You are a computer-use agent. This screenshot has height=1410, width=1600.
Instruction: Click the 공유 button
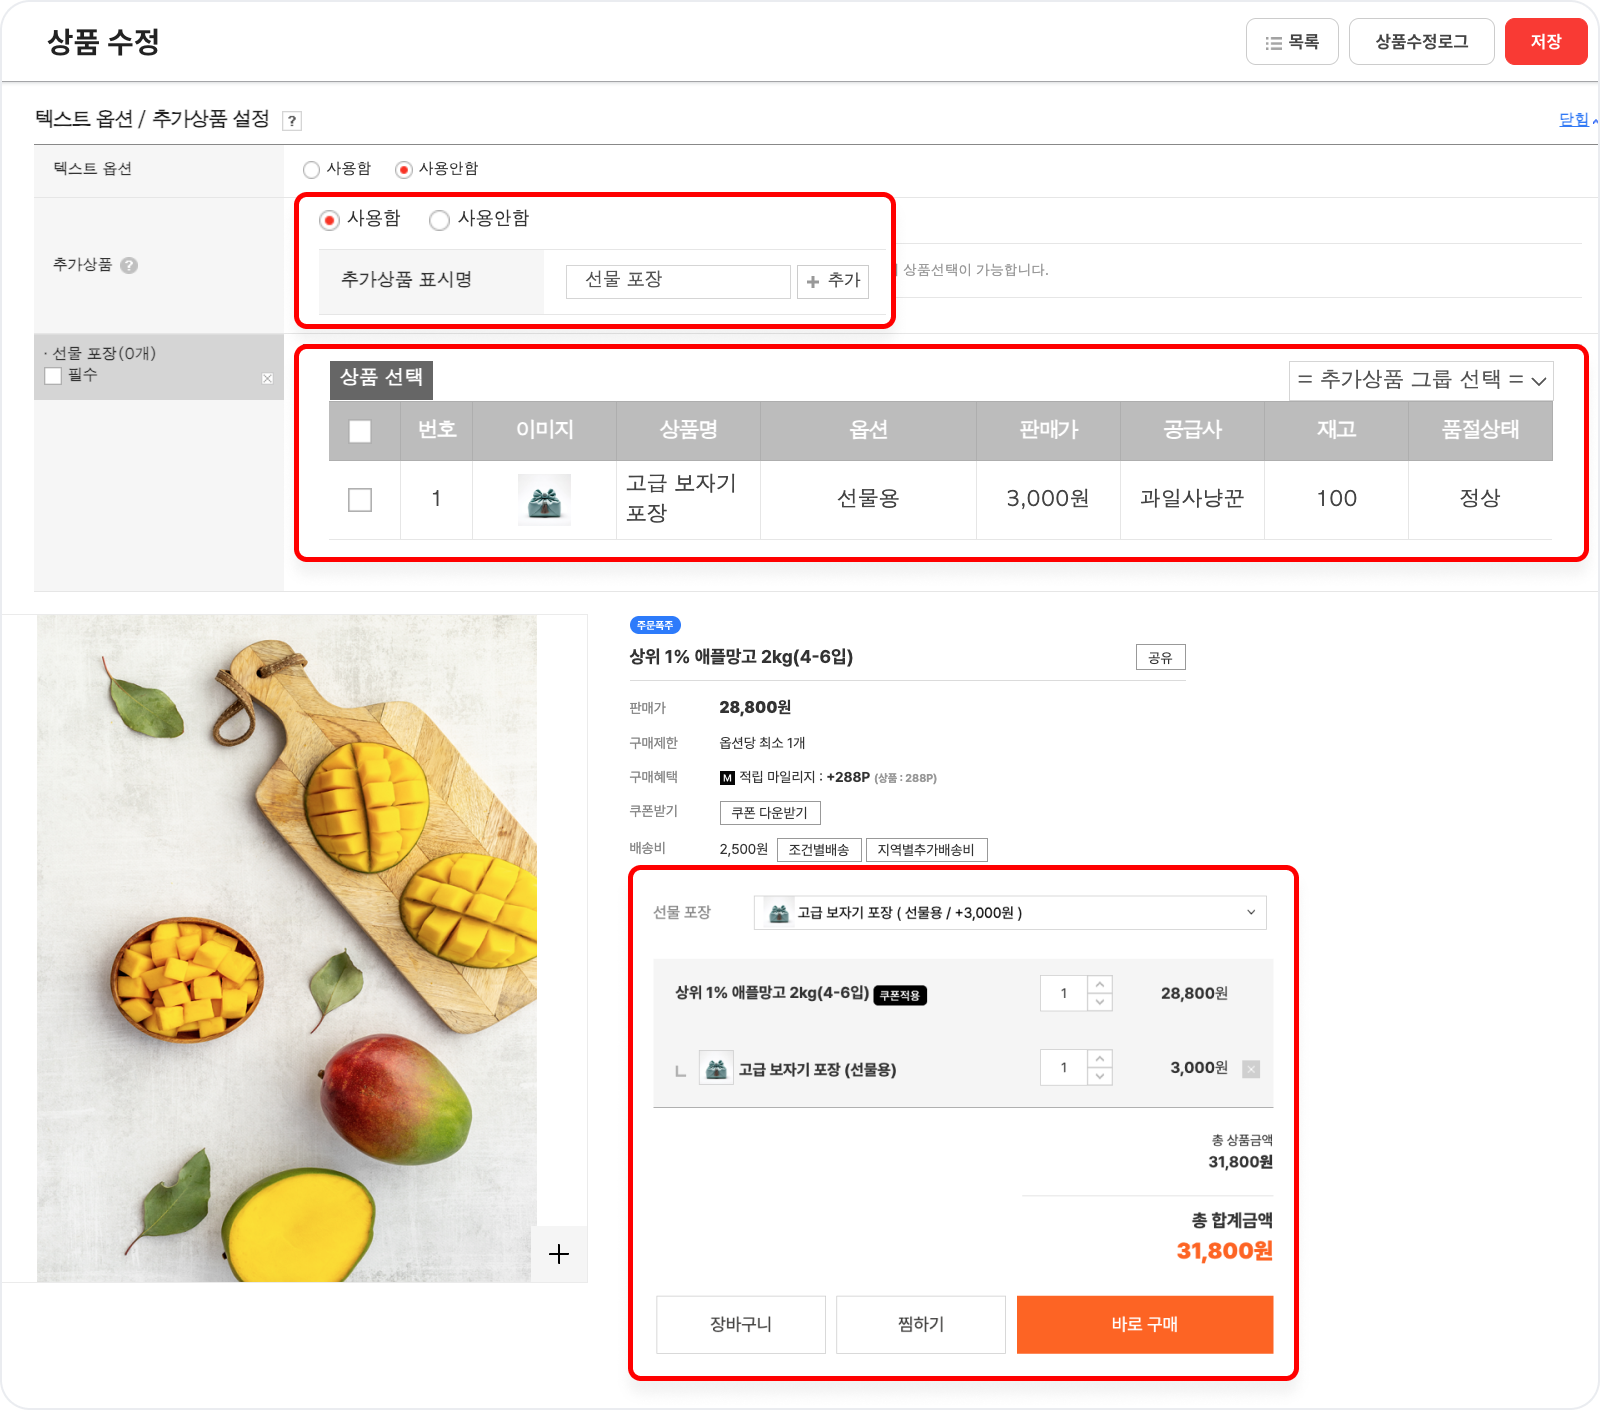(x=1161, y=658)
